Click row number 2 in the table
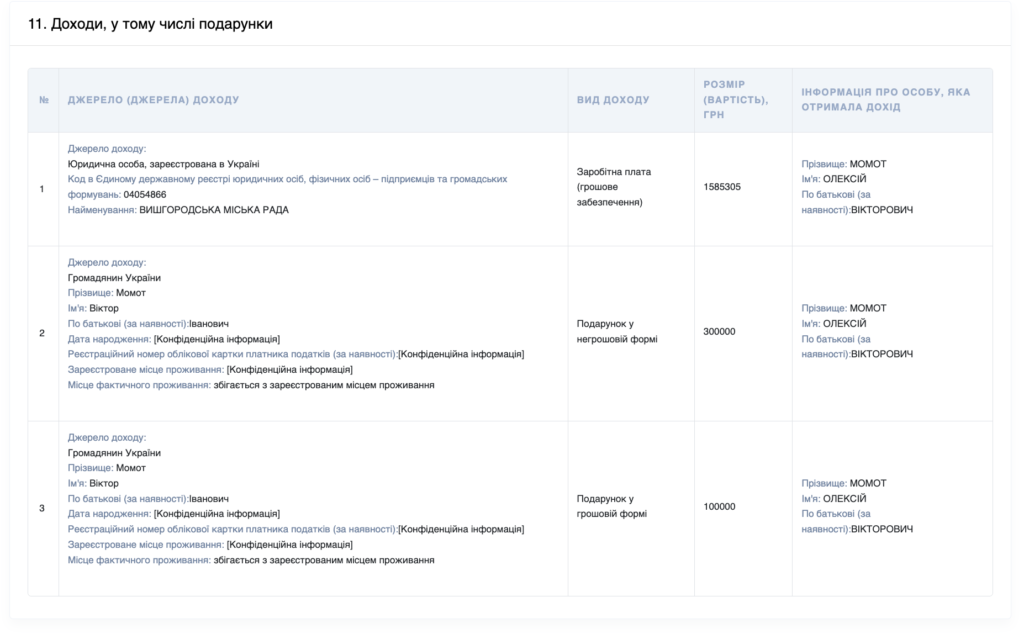 tap(43, 332)
